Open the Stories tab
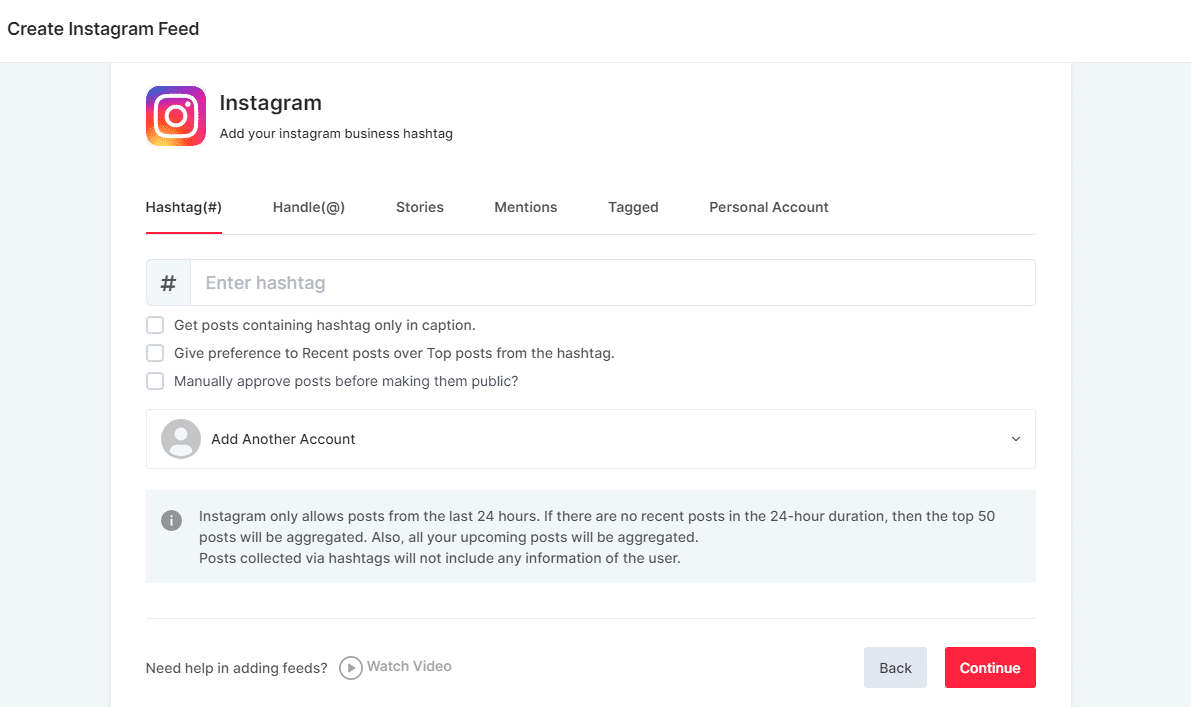The image size is (1191, 707). pyautogui.click(x=419, y=207)
